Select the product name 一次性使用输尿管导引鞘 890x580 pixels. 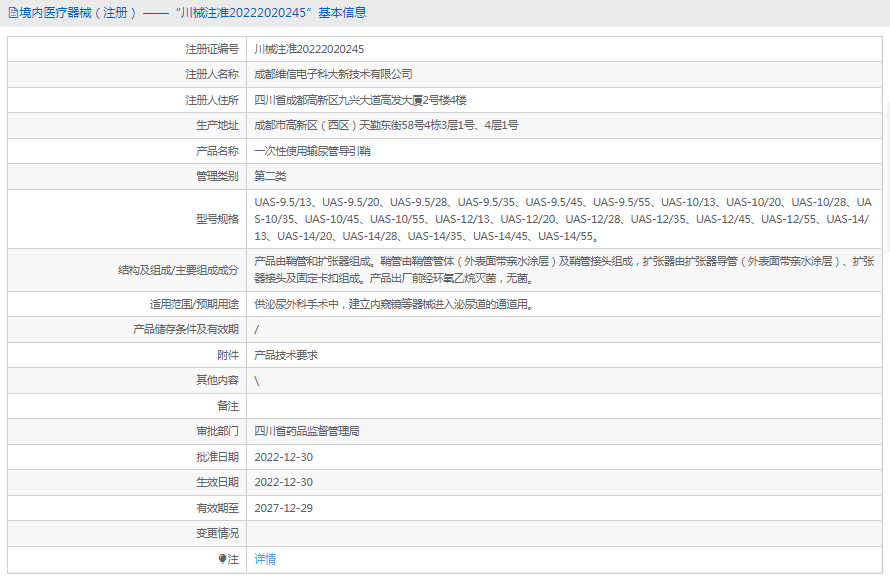(x=312, y=151)
